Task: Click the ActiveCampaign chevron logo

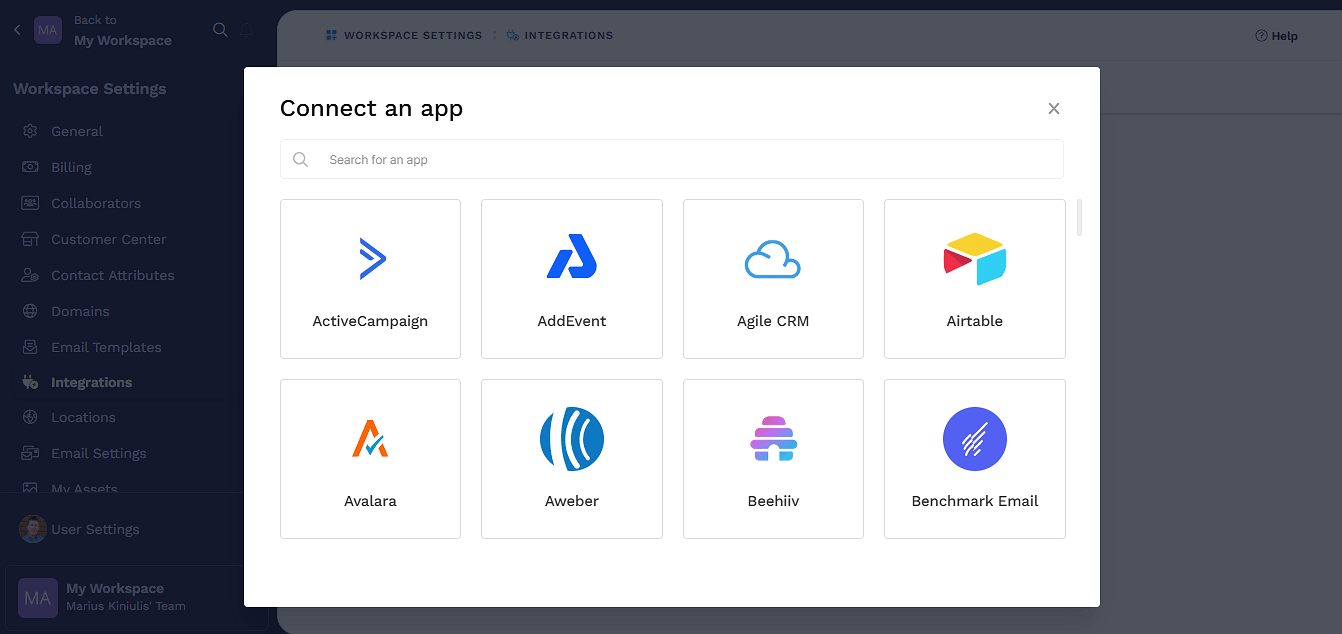Action: click(372, 258)
